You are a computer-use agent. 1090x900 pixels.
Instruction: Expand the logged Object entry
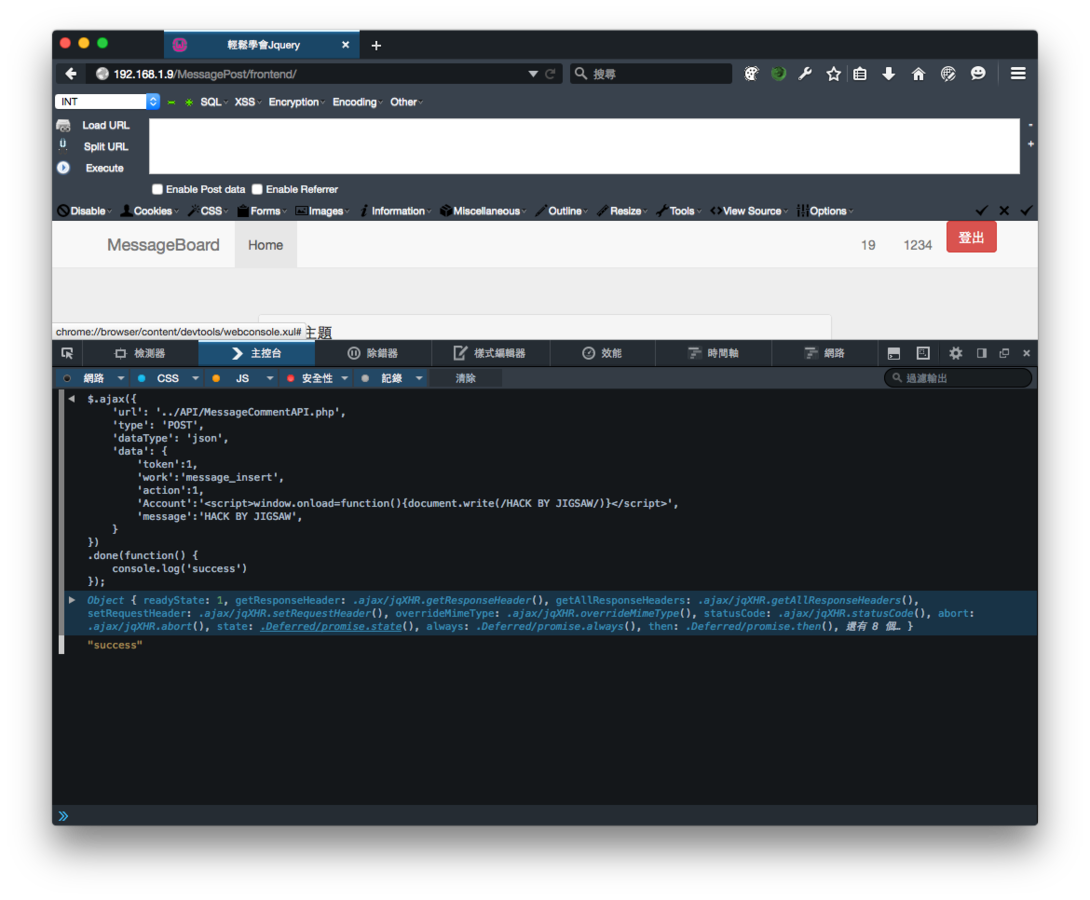point(72,600)
